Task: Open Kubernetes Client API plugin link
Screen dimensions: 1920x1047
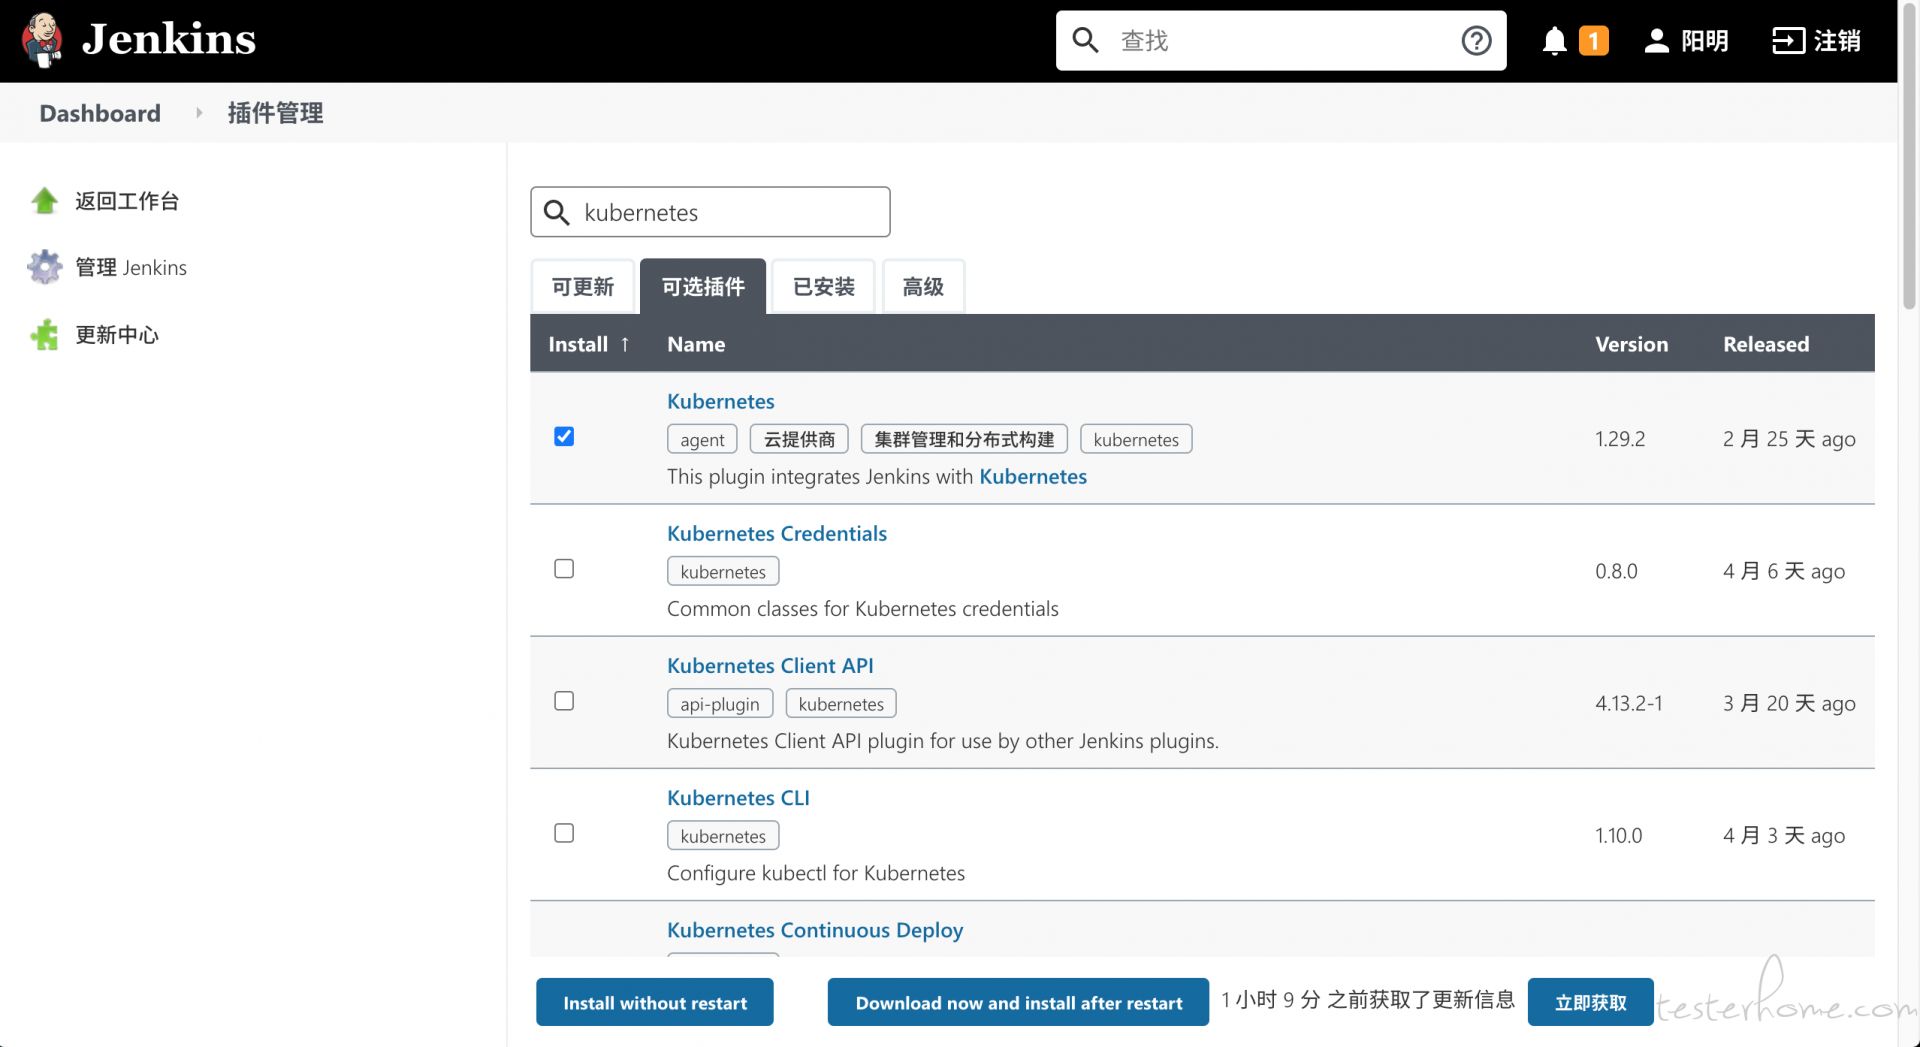Action: pyautogui.click(x=770, y=665)
